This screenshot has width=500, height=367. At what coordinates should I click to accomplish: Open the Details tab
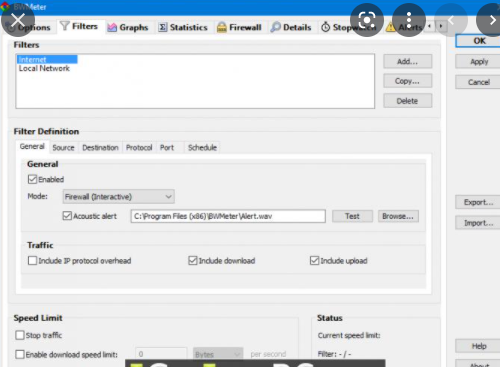click(x=291, y=27)
